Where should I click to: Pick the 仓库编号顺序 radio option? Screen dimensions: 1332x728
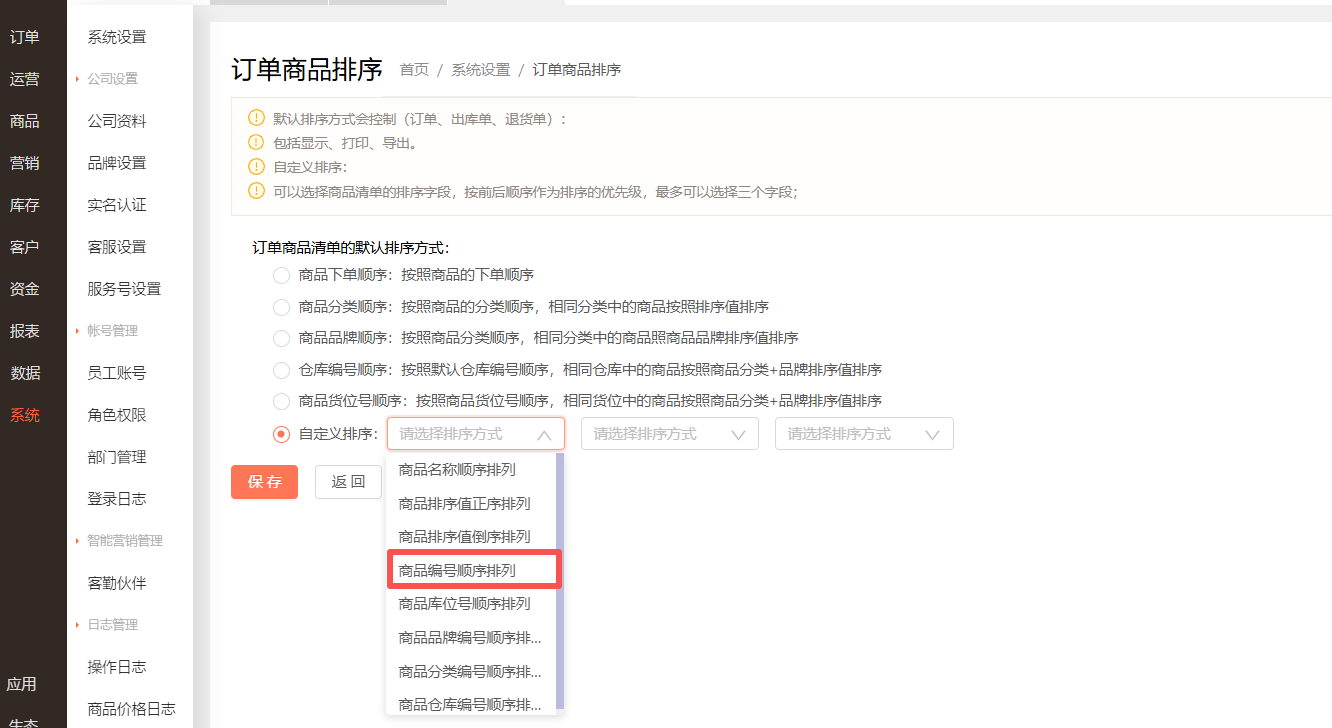point(281,370)
